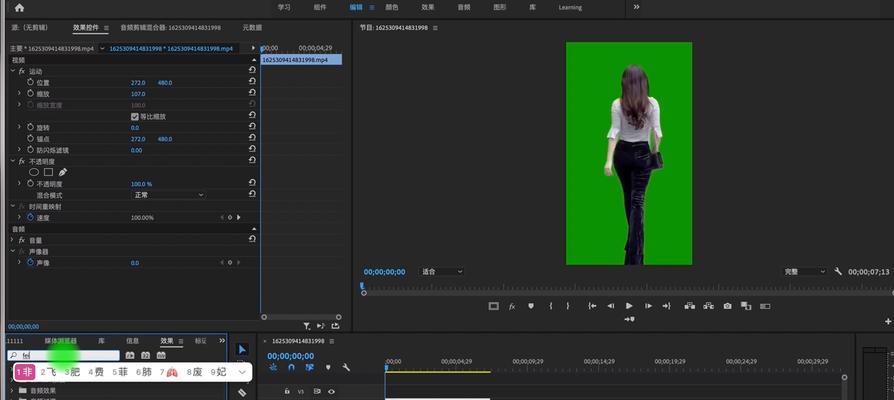Toggle the 运动 fx effect switch
The image size is (894, 400).
point(22,71)
